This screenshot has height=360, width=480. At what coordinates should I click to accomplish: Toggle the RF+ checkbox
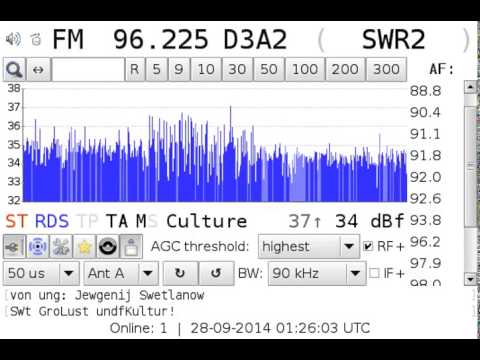[x=368, y=246]
